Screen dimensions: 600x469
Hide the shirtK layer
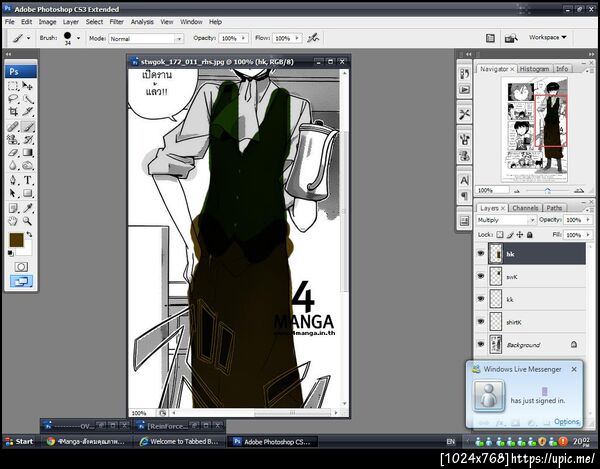tap(481, 321)
